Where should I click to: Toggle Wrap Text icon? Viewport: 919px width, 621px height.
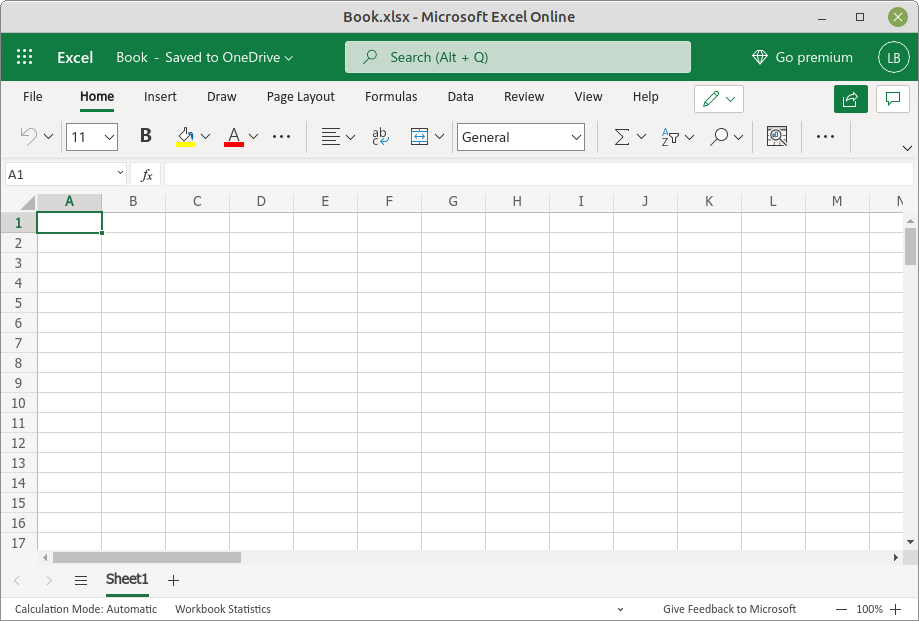coord(380,137)
